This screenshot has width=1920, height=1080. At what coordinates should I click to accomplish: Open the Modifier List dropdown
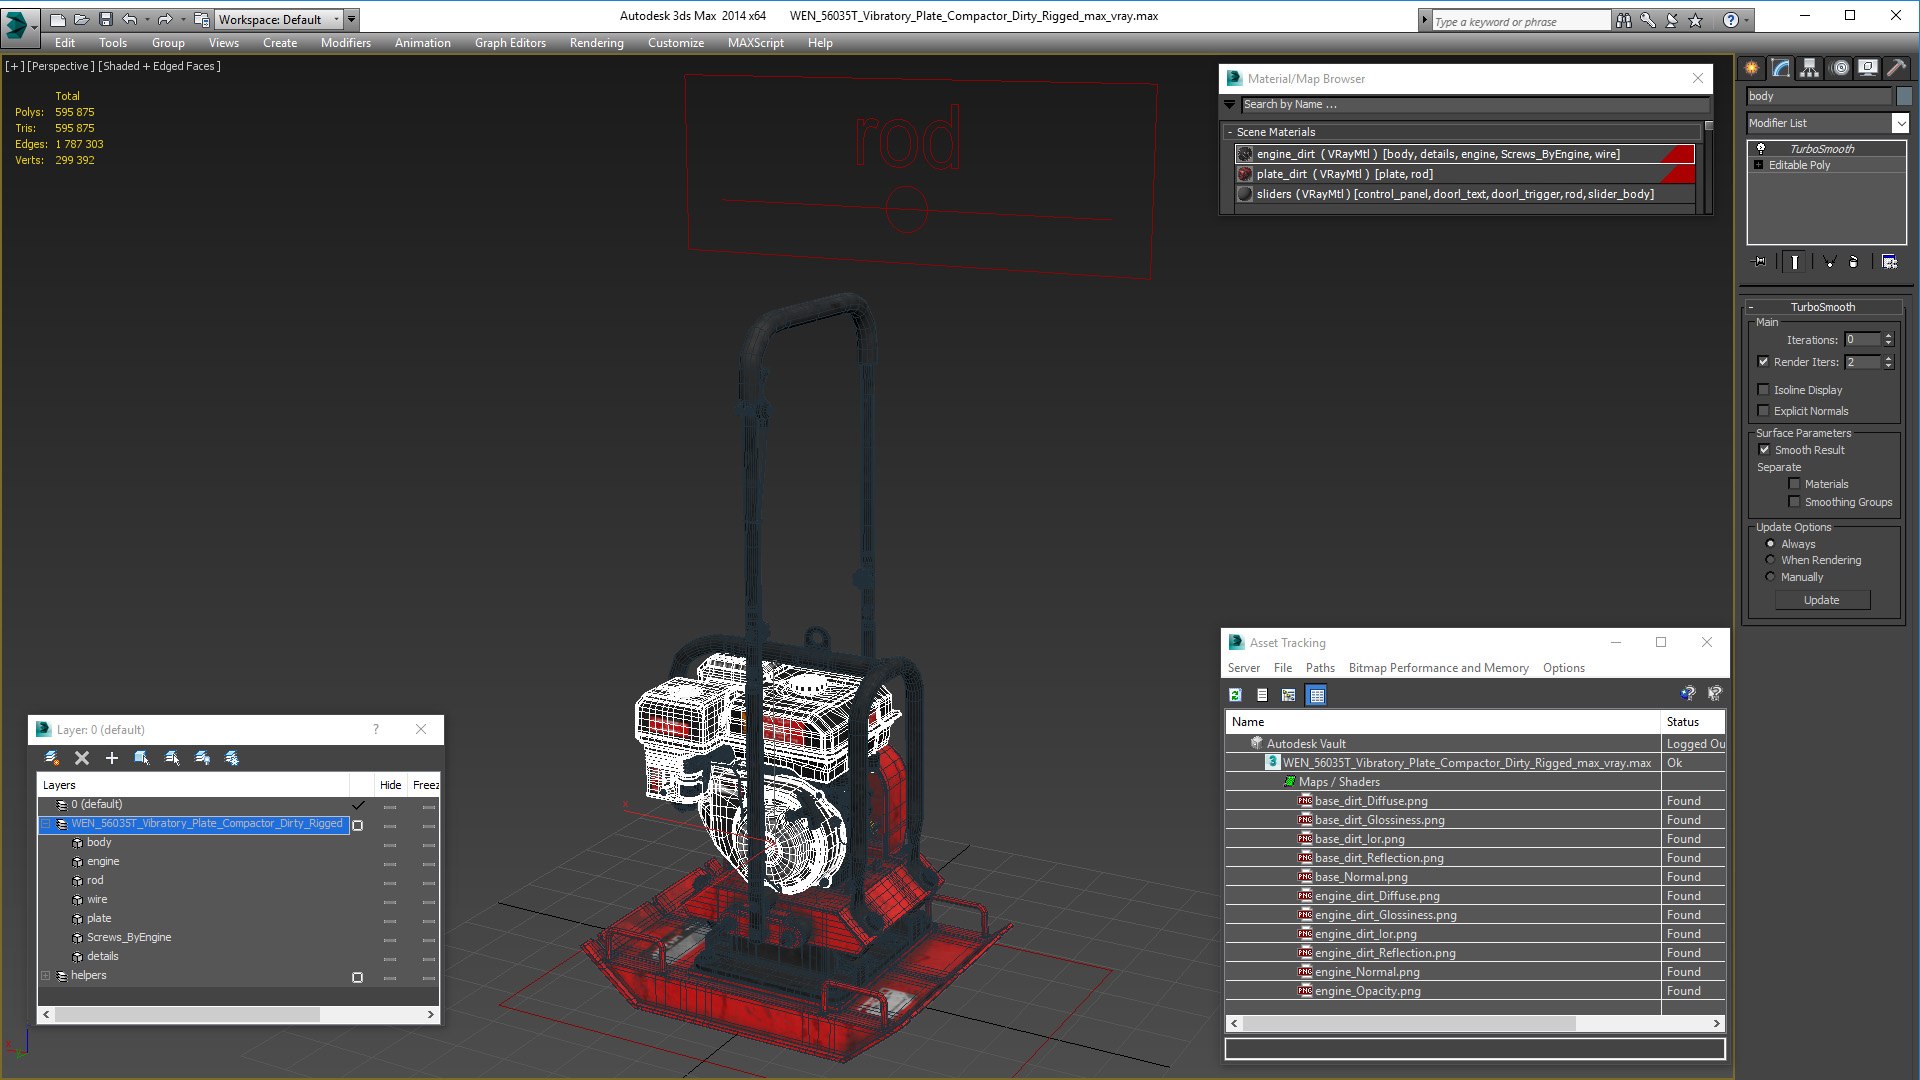(1900, 123)
